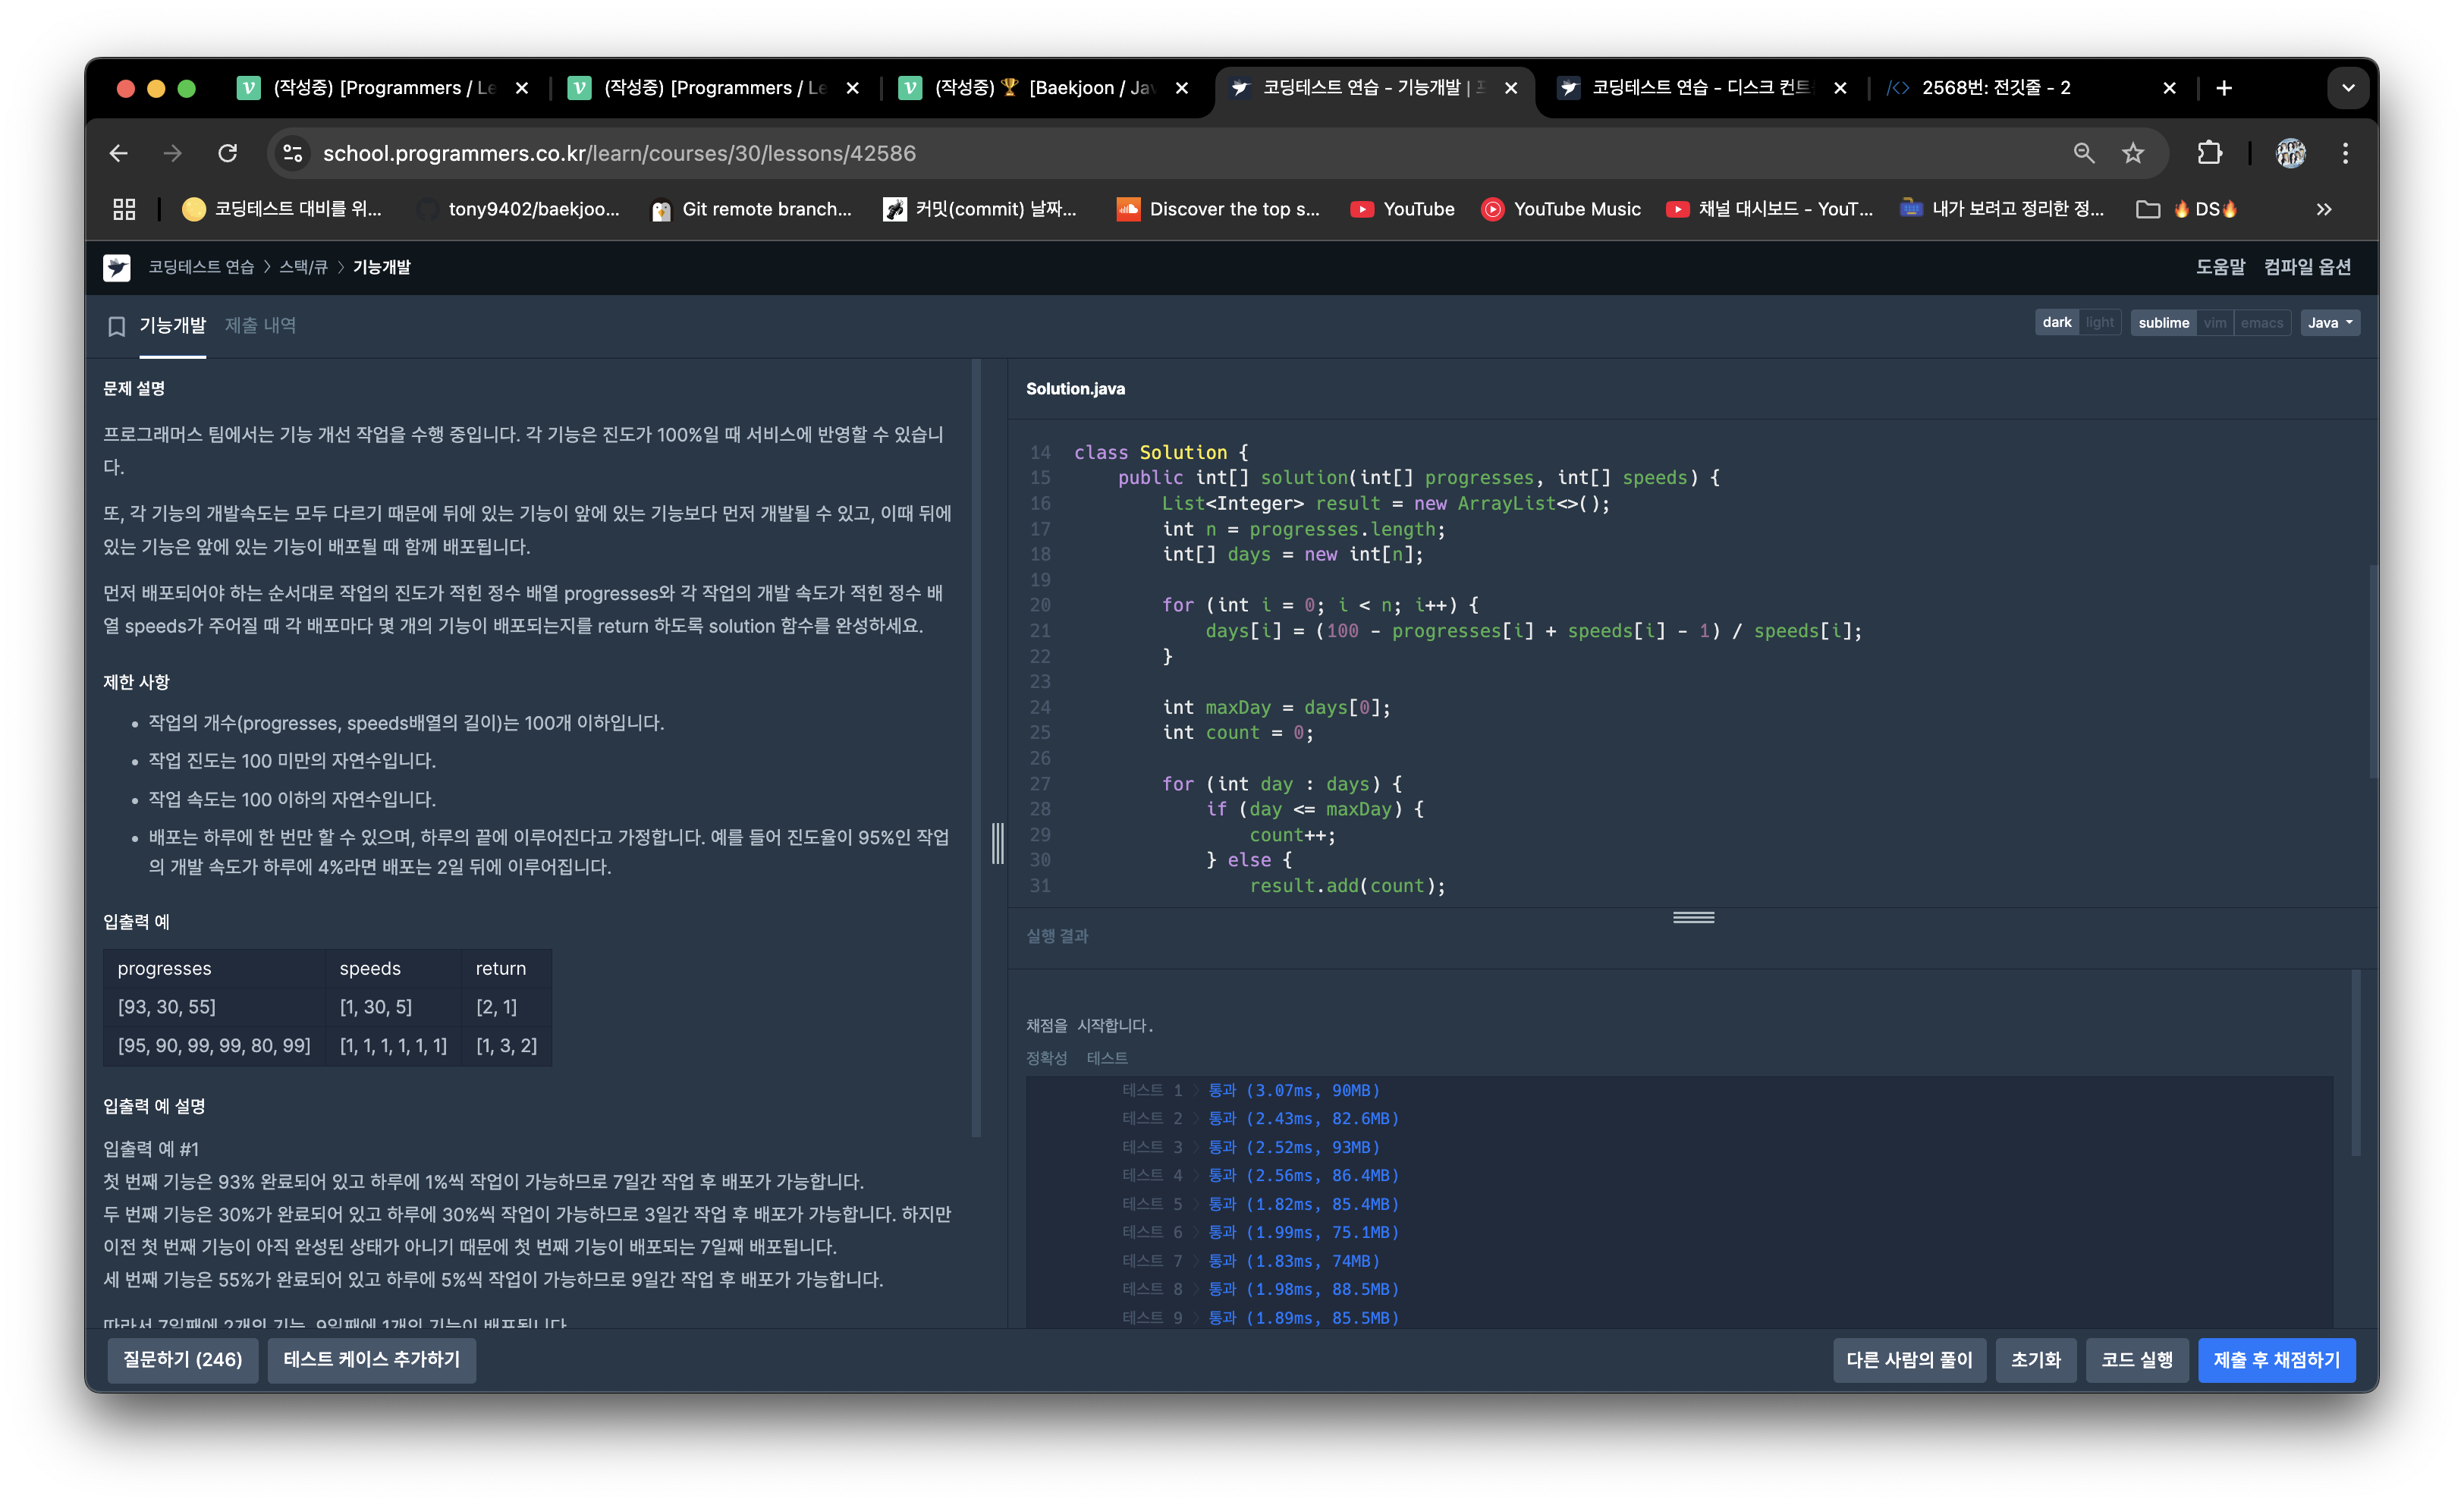2464x1505 pixels.
Task: Click code line 21 days calculation
Action: (x=1533, y=631)
